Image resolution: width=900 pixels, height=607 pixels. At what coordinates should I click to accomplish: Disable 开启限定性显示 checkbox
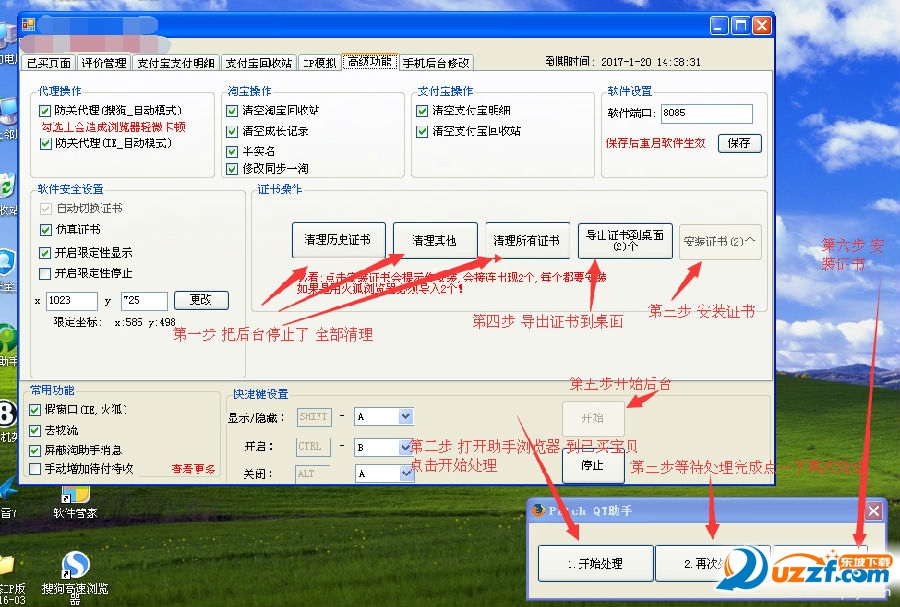tap(44, 252)
